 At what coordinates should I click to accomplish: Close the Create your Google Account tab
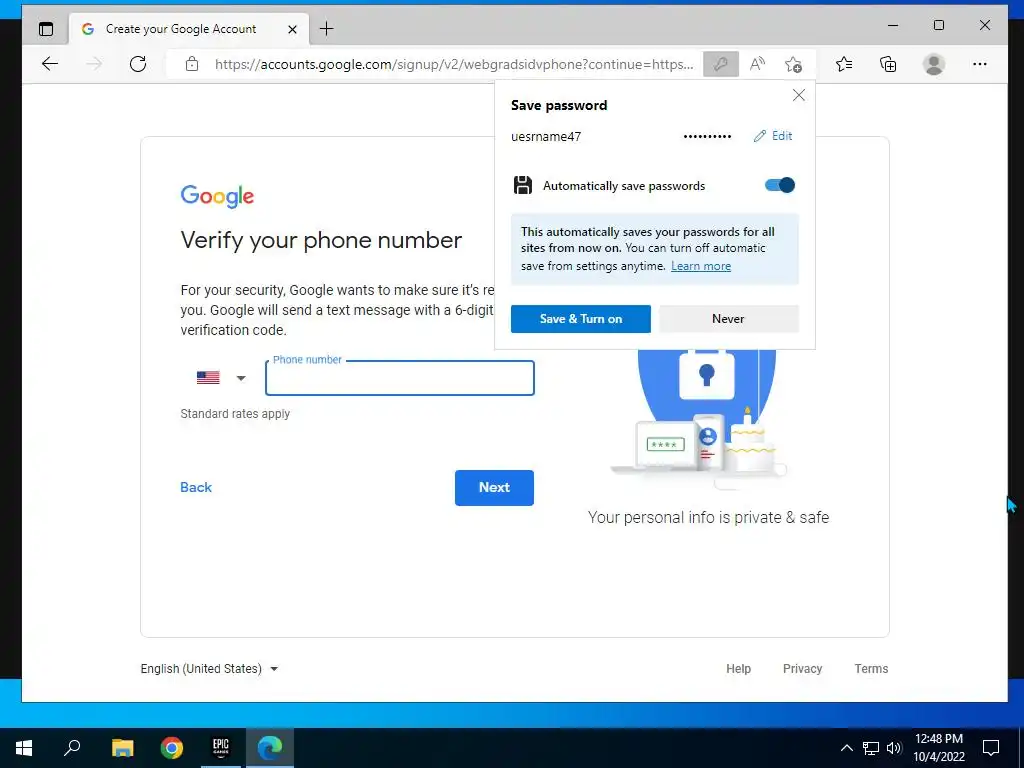click(x=293, y=29)
